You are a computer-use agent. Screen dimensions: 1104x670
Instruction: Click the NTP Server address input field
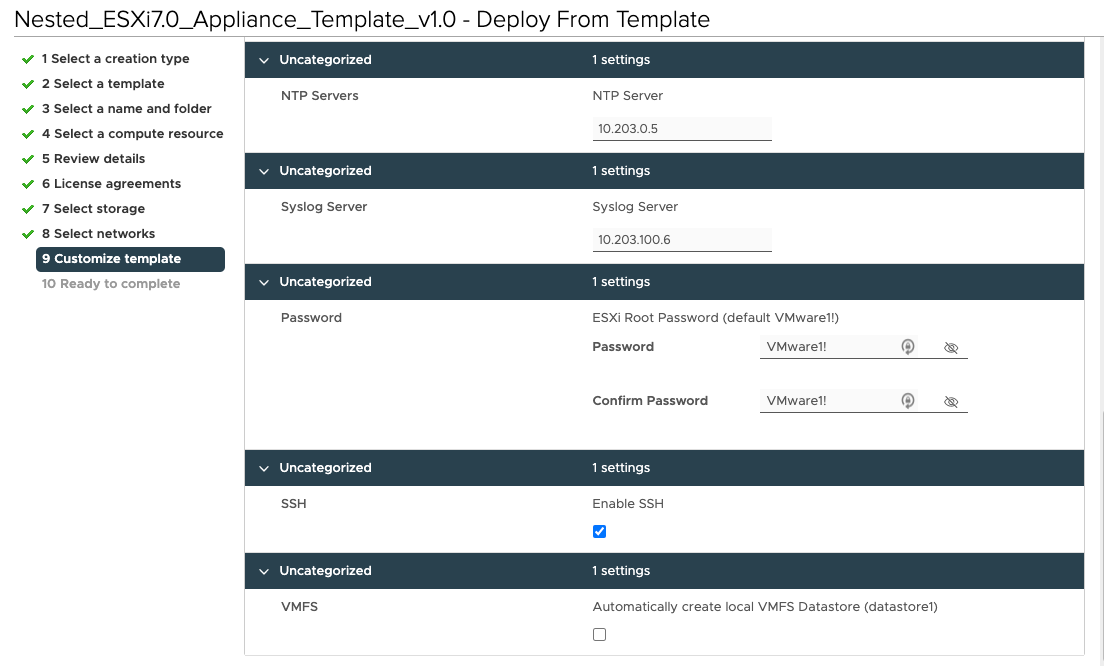click(x=682, y=129)
